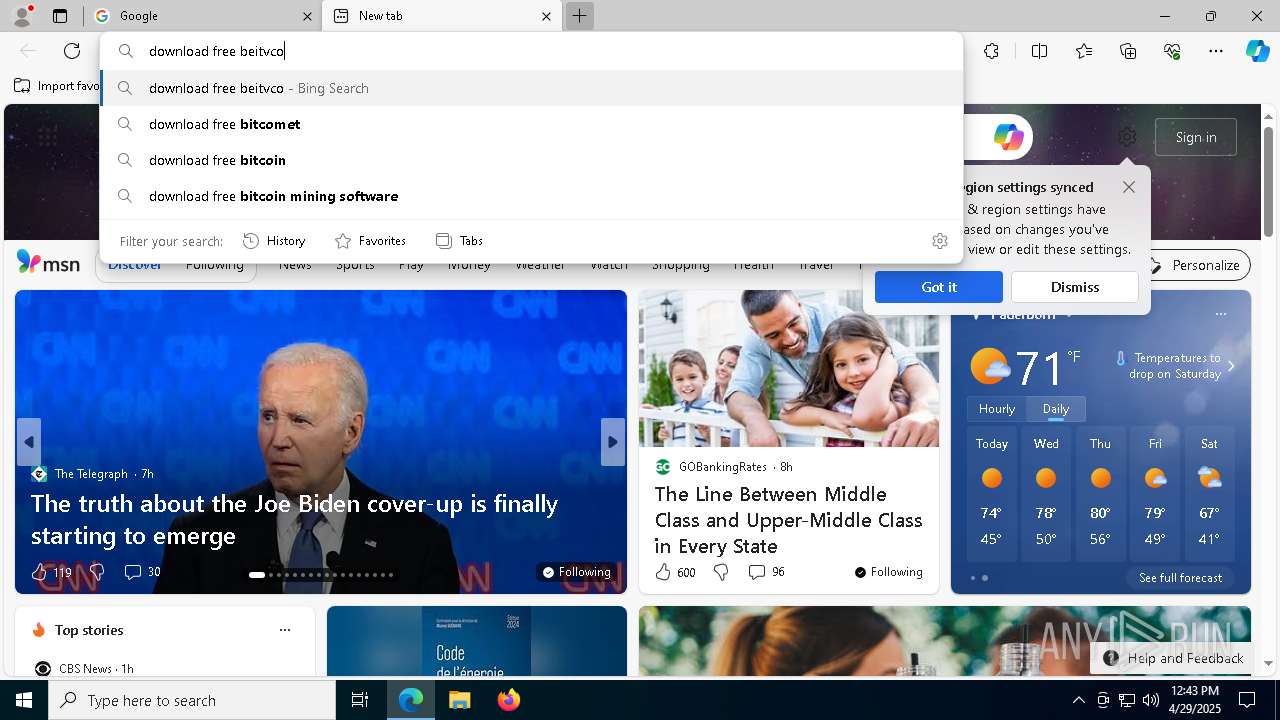Open a new browser tab with plus
The image size is (1280, 720).
[579, 16]
